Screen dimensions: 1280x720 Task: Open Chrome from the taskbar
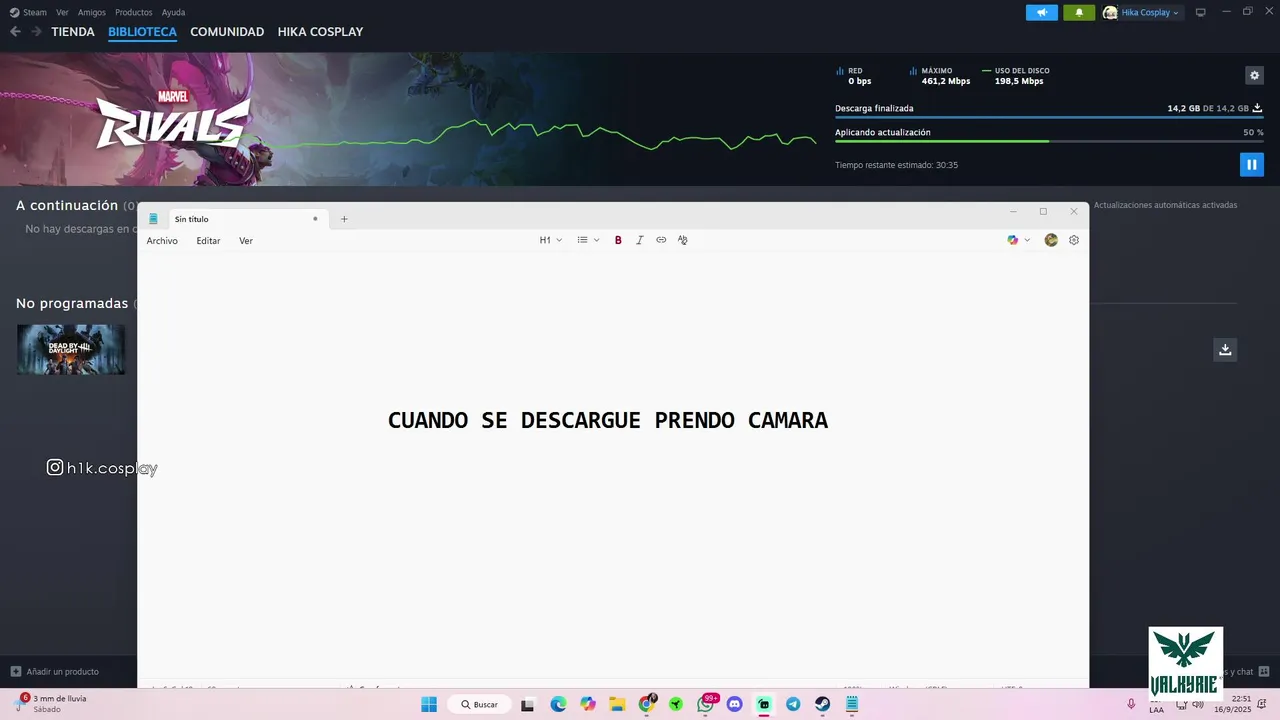[x=647, y=704]
